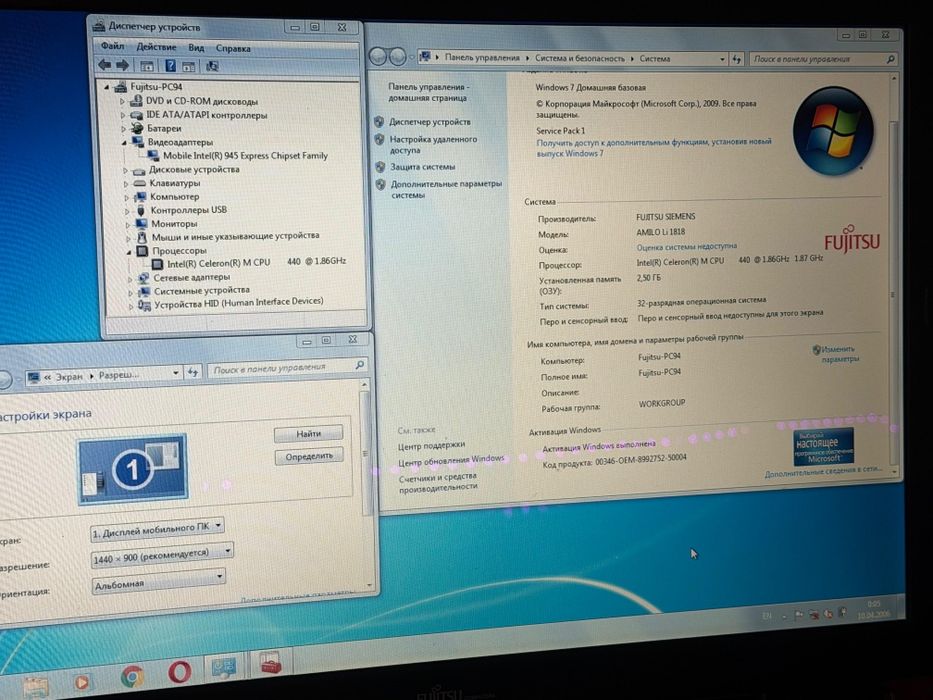Click Action Center flag tray icon
This screenshot has width=933, height=700.
pos(799,614)
